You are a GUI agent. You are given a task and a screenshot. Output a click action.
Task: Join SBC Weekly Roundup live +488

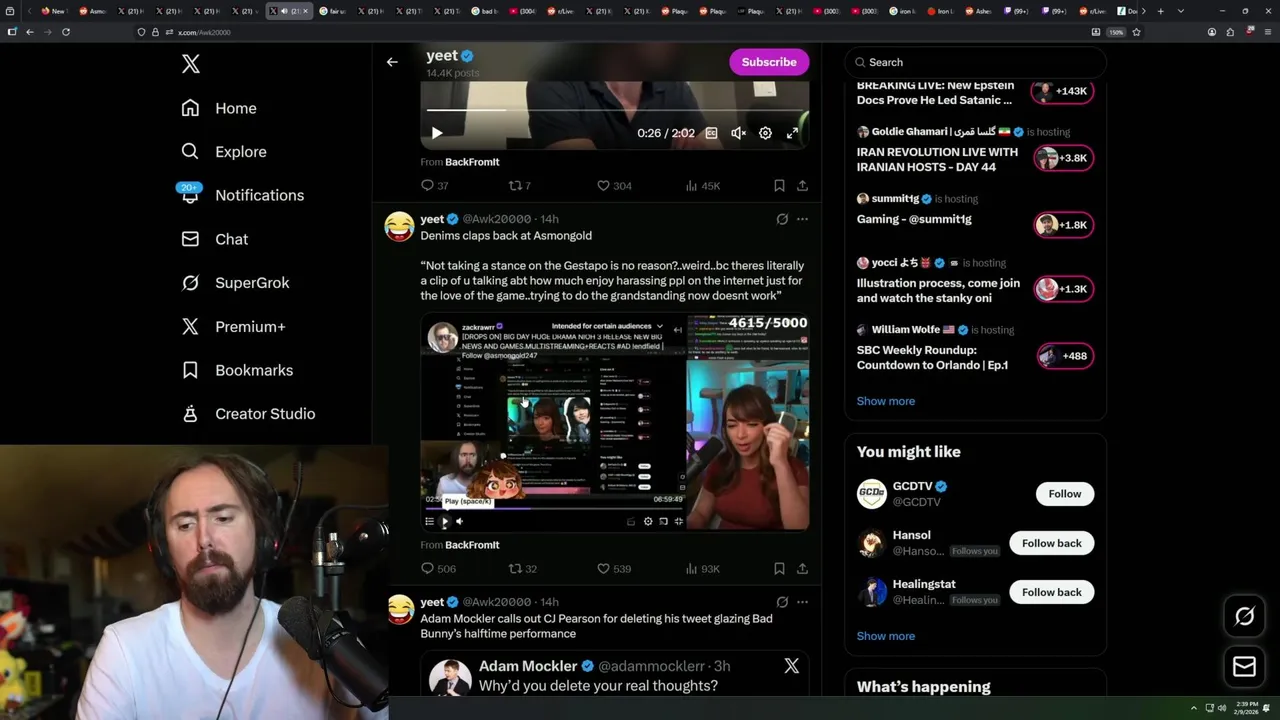[x=1065, y=356]
